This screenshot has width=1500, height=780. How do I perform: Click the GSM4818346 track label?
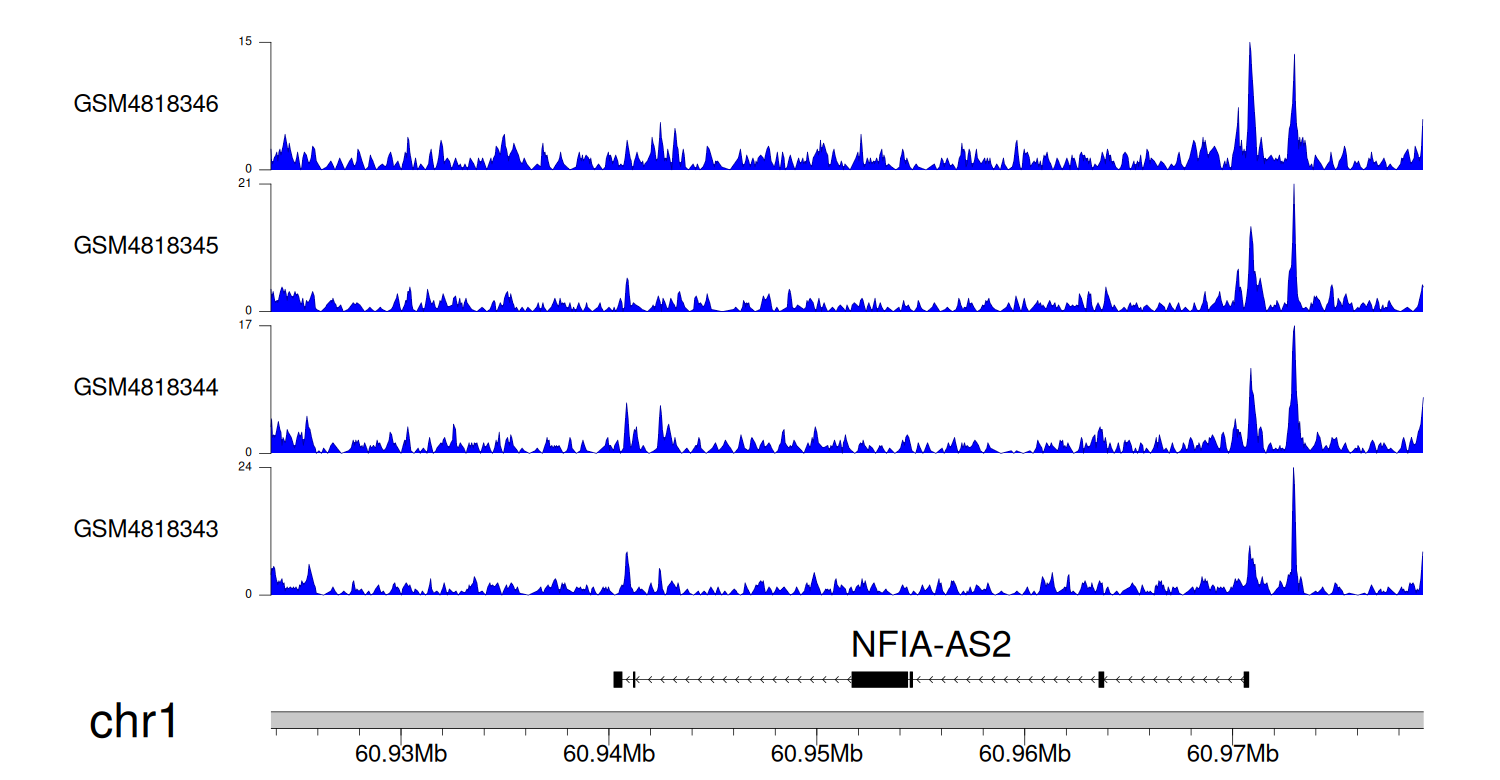click(x=146, y=104)
